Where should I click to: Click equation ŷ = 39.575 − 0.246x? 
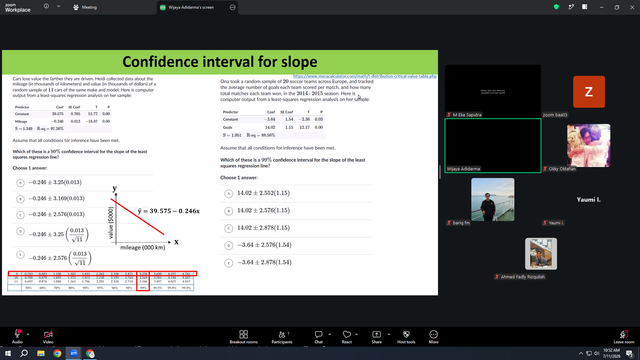[169, 211]
